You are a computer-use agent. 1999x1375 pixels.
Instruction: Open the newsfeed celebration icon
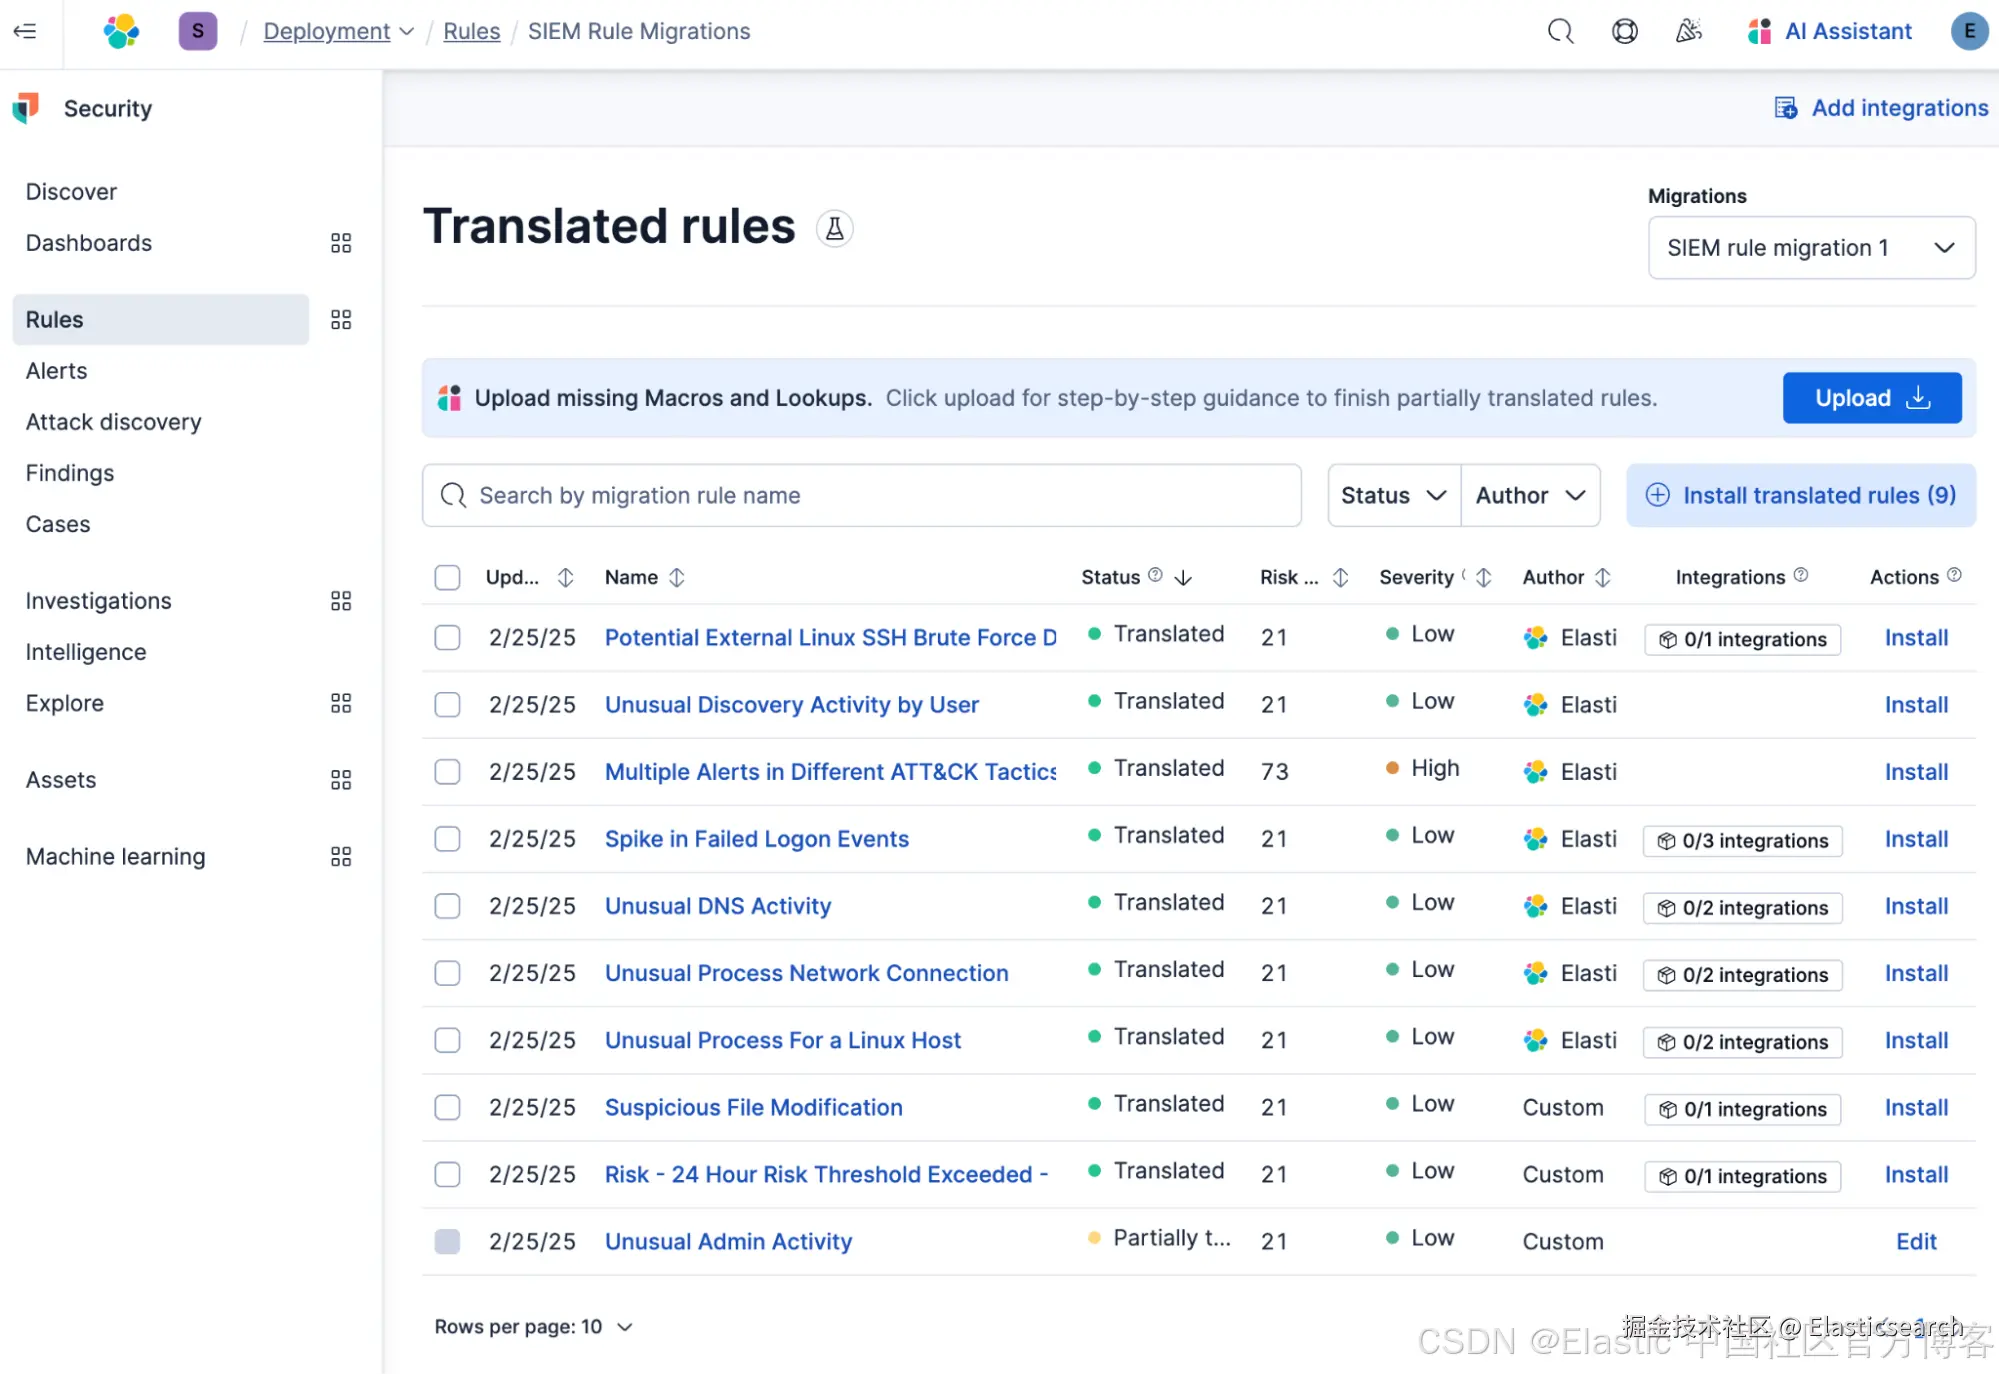click(x=1688, y=31)
